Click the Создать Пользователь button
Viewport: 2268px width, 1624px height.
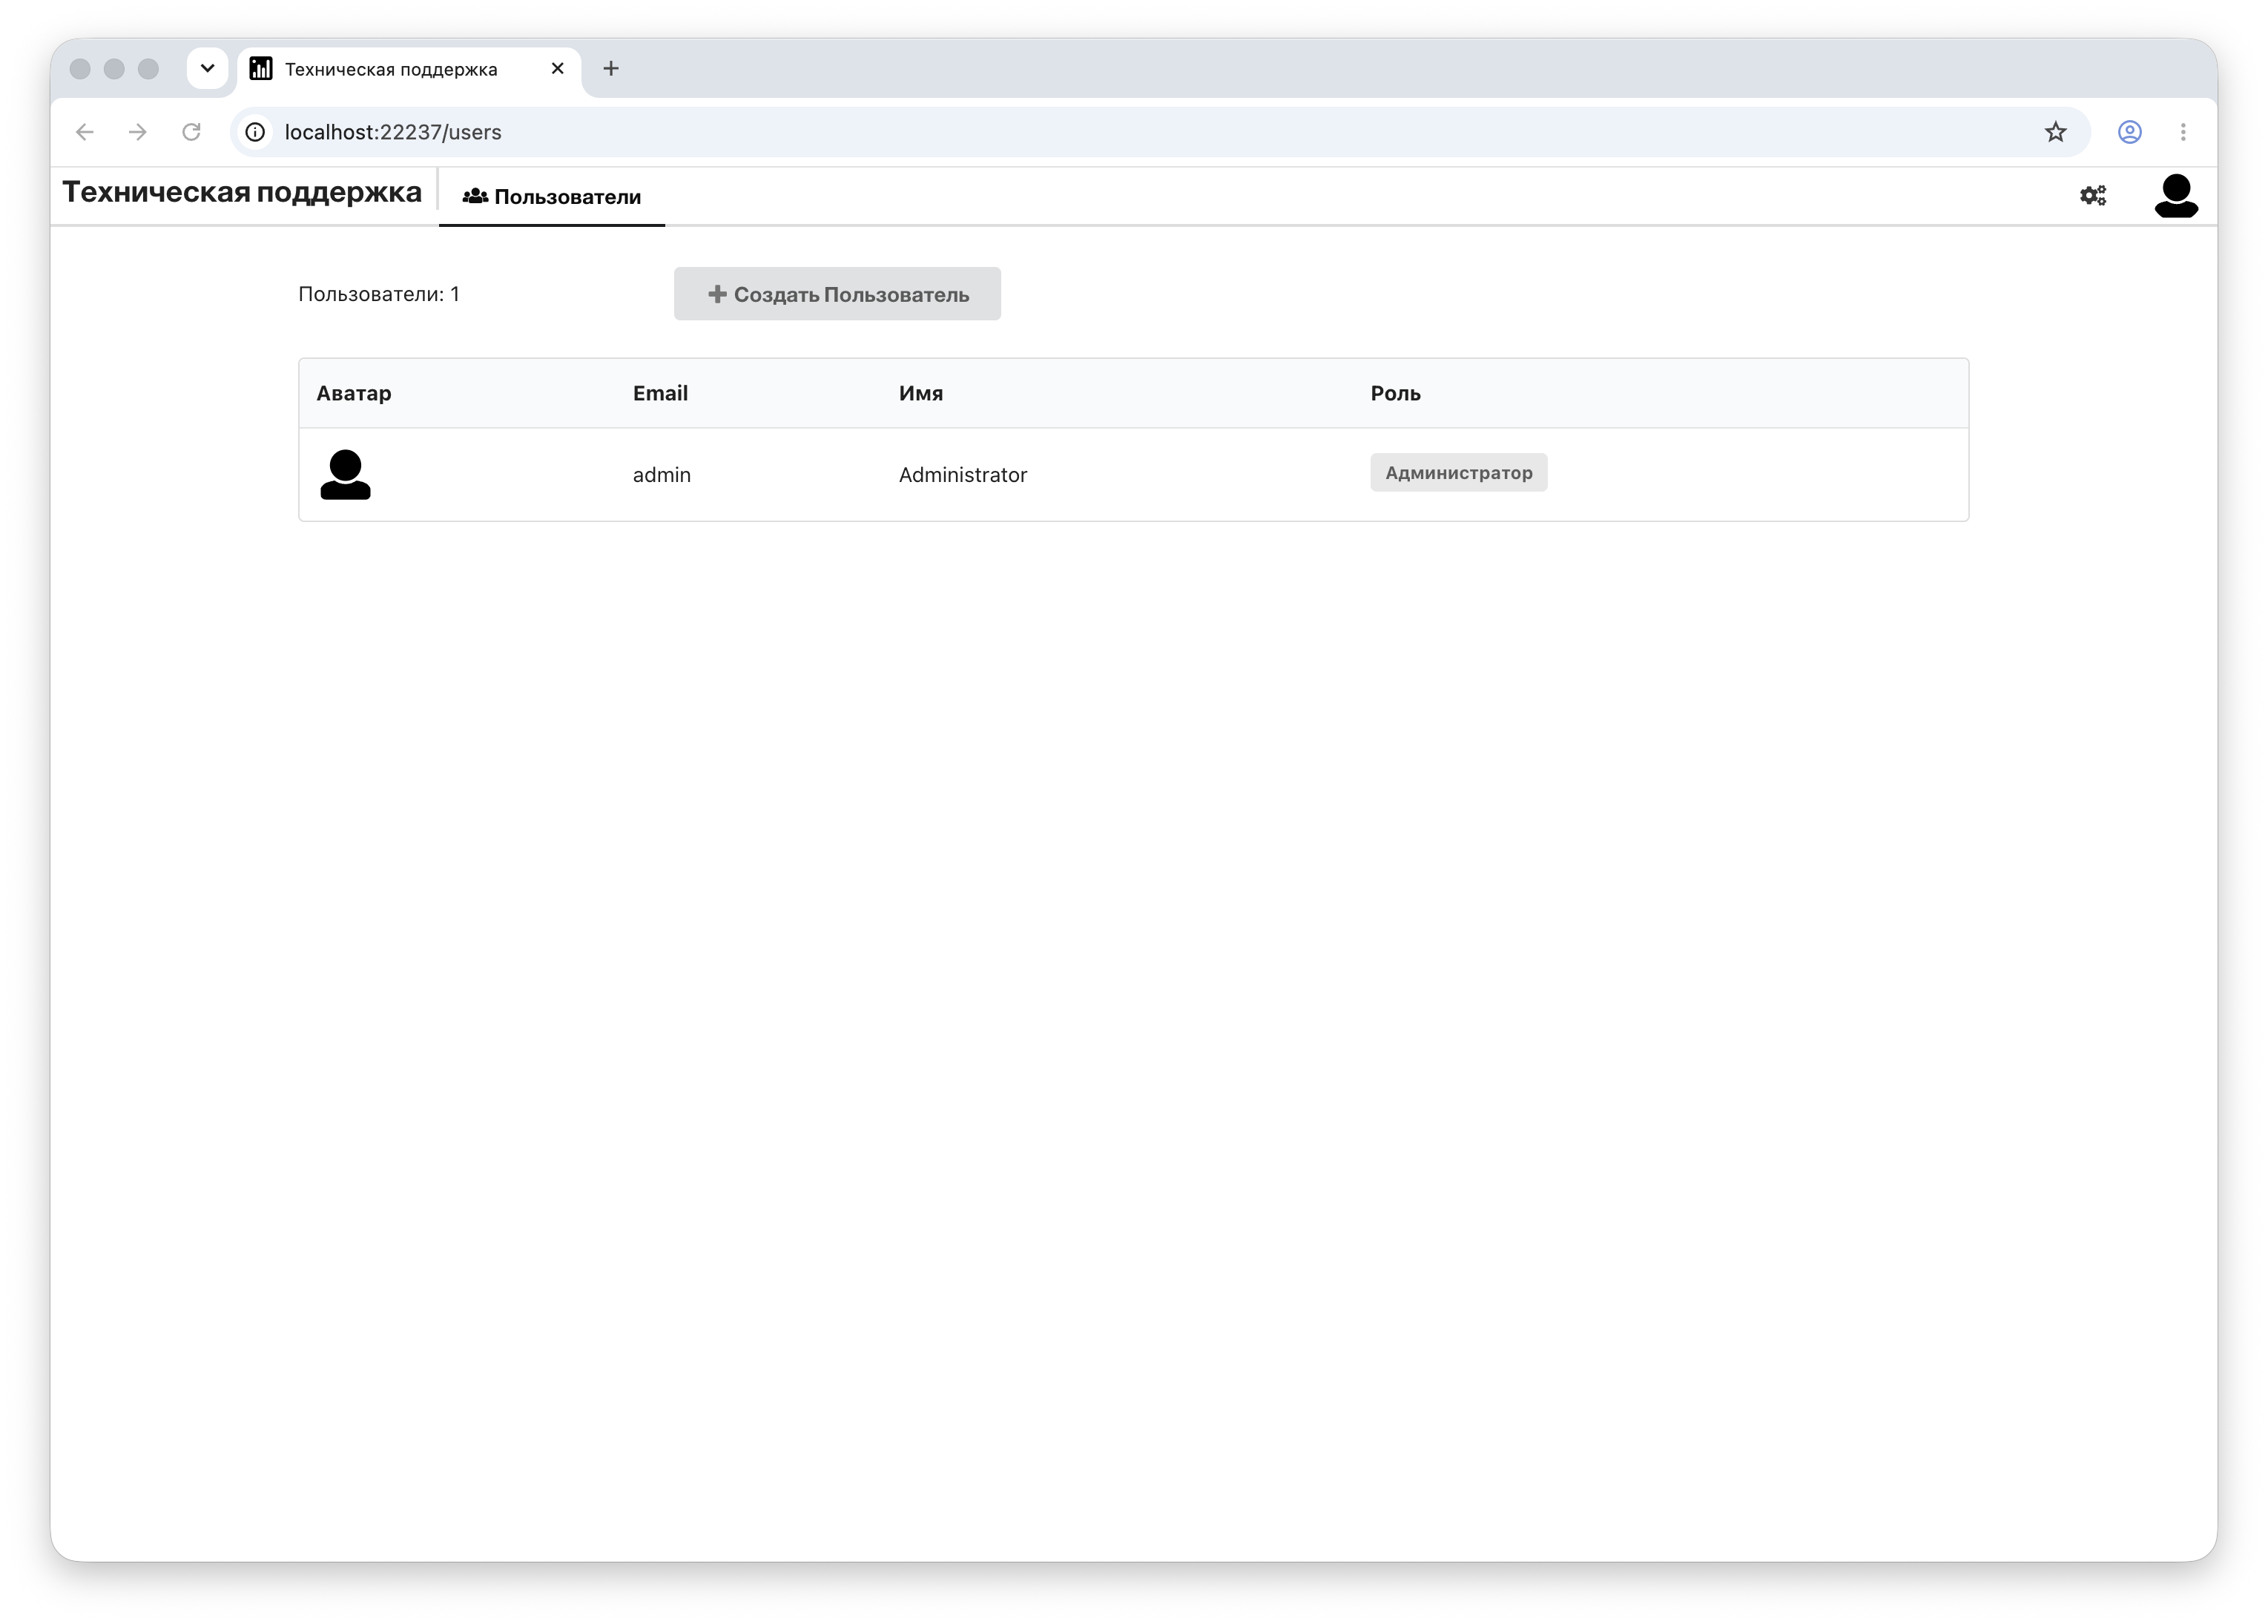click(x=837, y=294)
